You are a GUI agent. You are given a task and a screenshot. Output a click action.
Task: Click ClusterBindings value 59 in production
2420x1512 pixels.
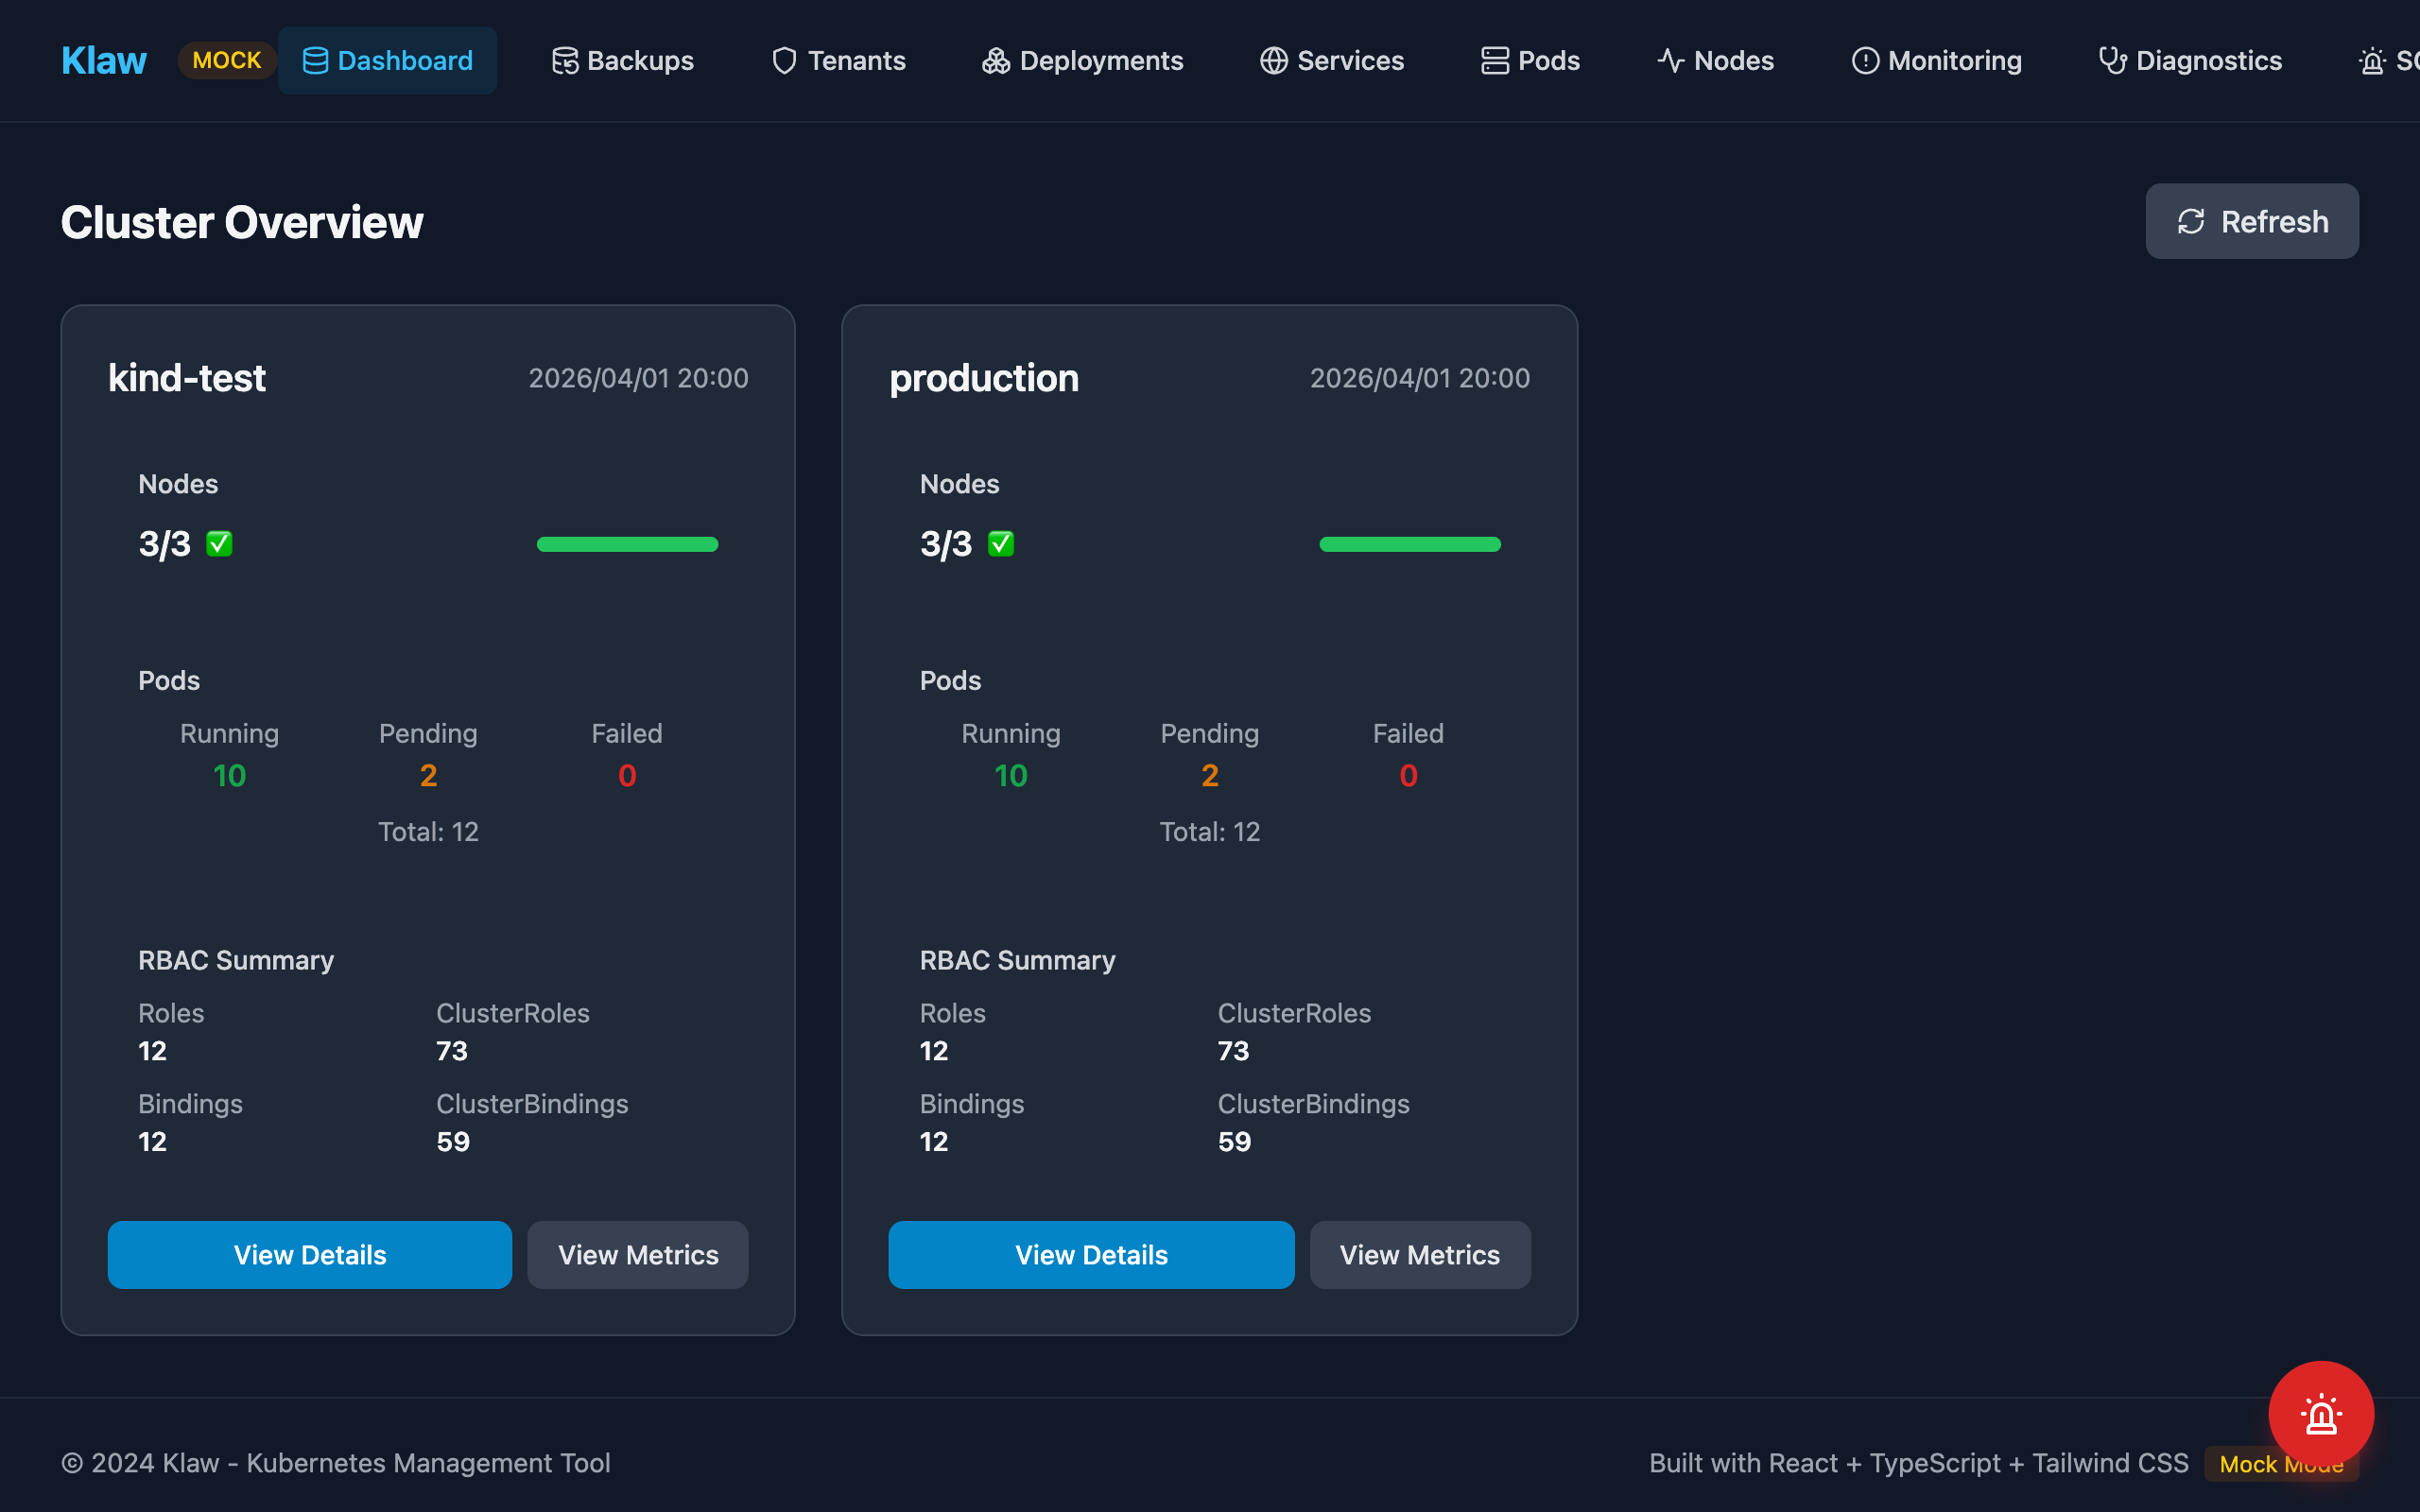(x=1235, y=1142)
